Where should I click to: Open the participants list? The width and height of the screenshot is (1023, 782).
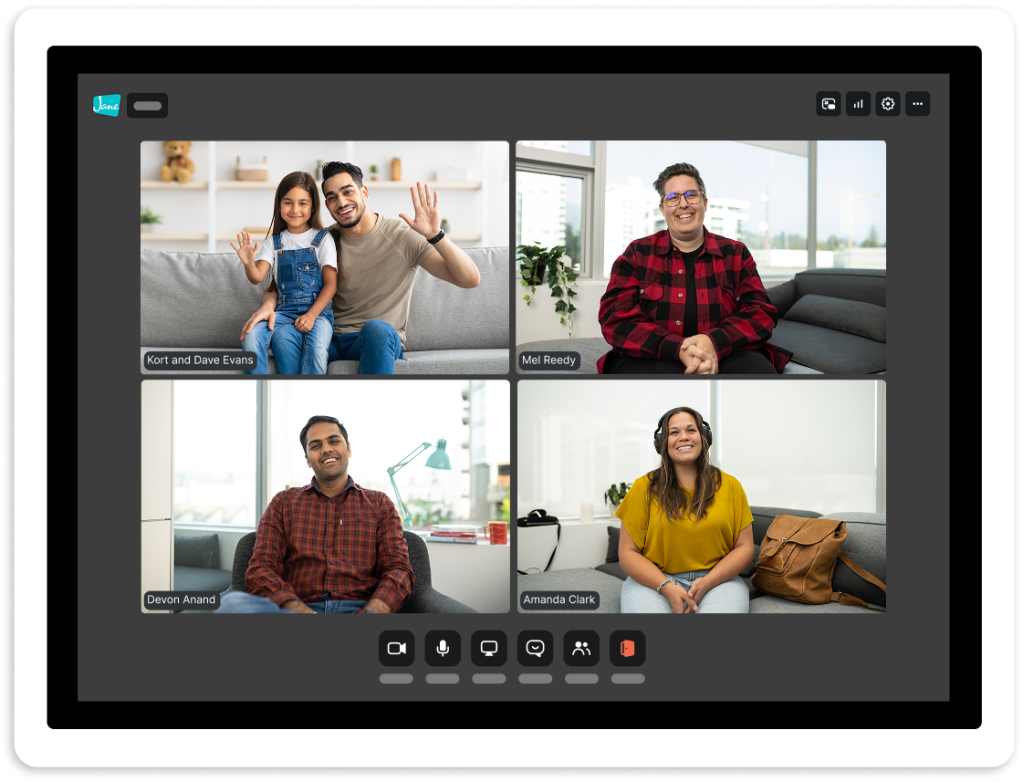click(x=581, y=648)
